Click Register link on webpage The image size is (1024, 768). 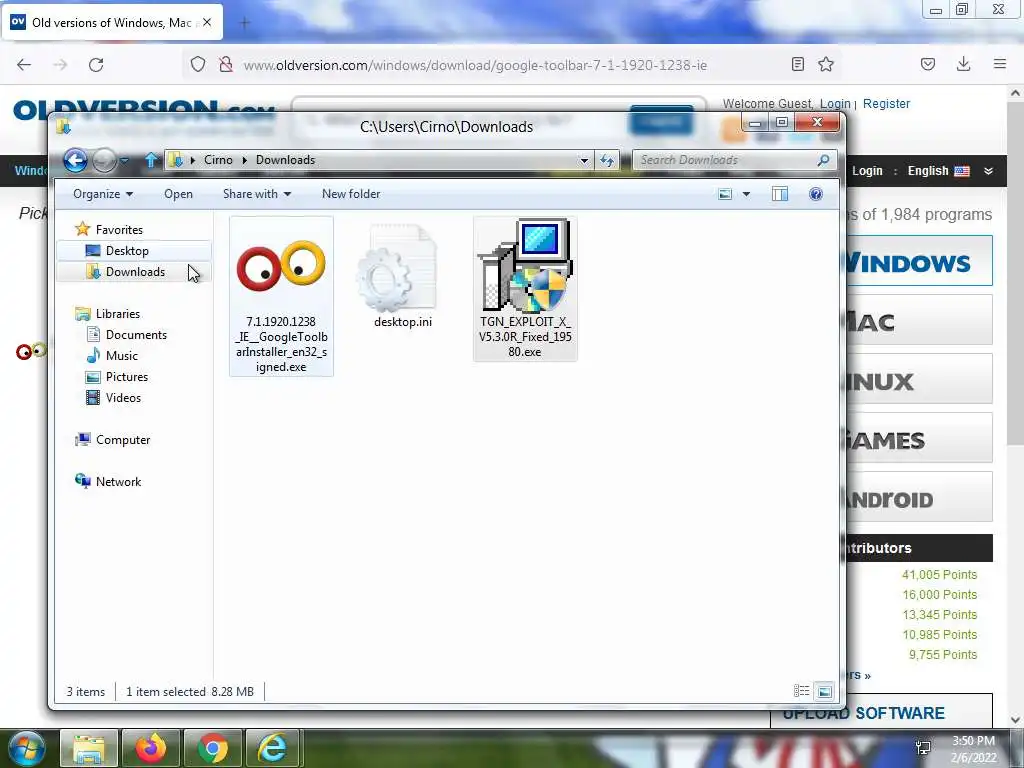pos(886,103)
